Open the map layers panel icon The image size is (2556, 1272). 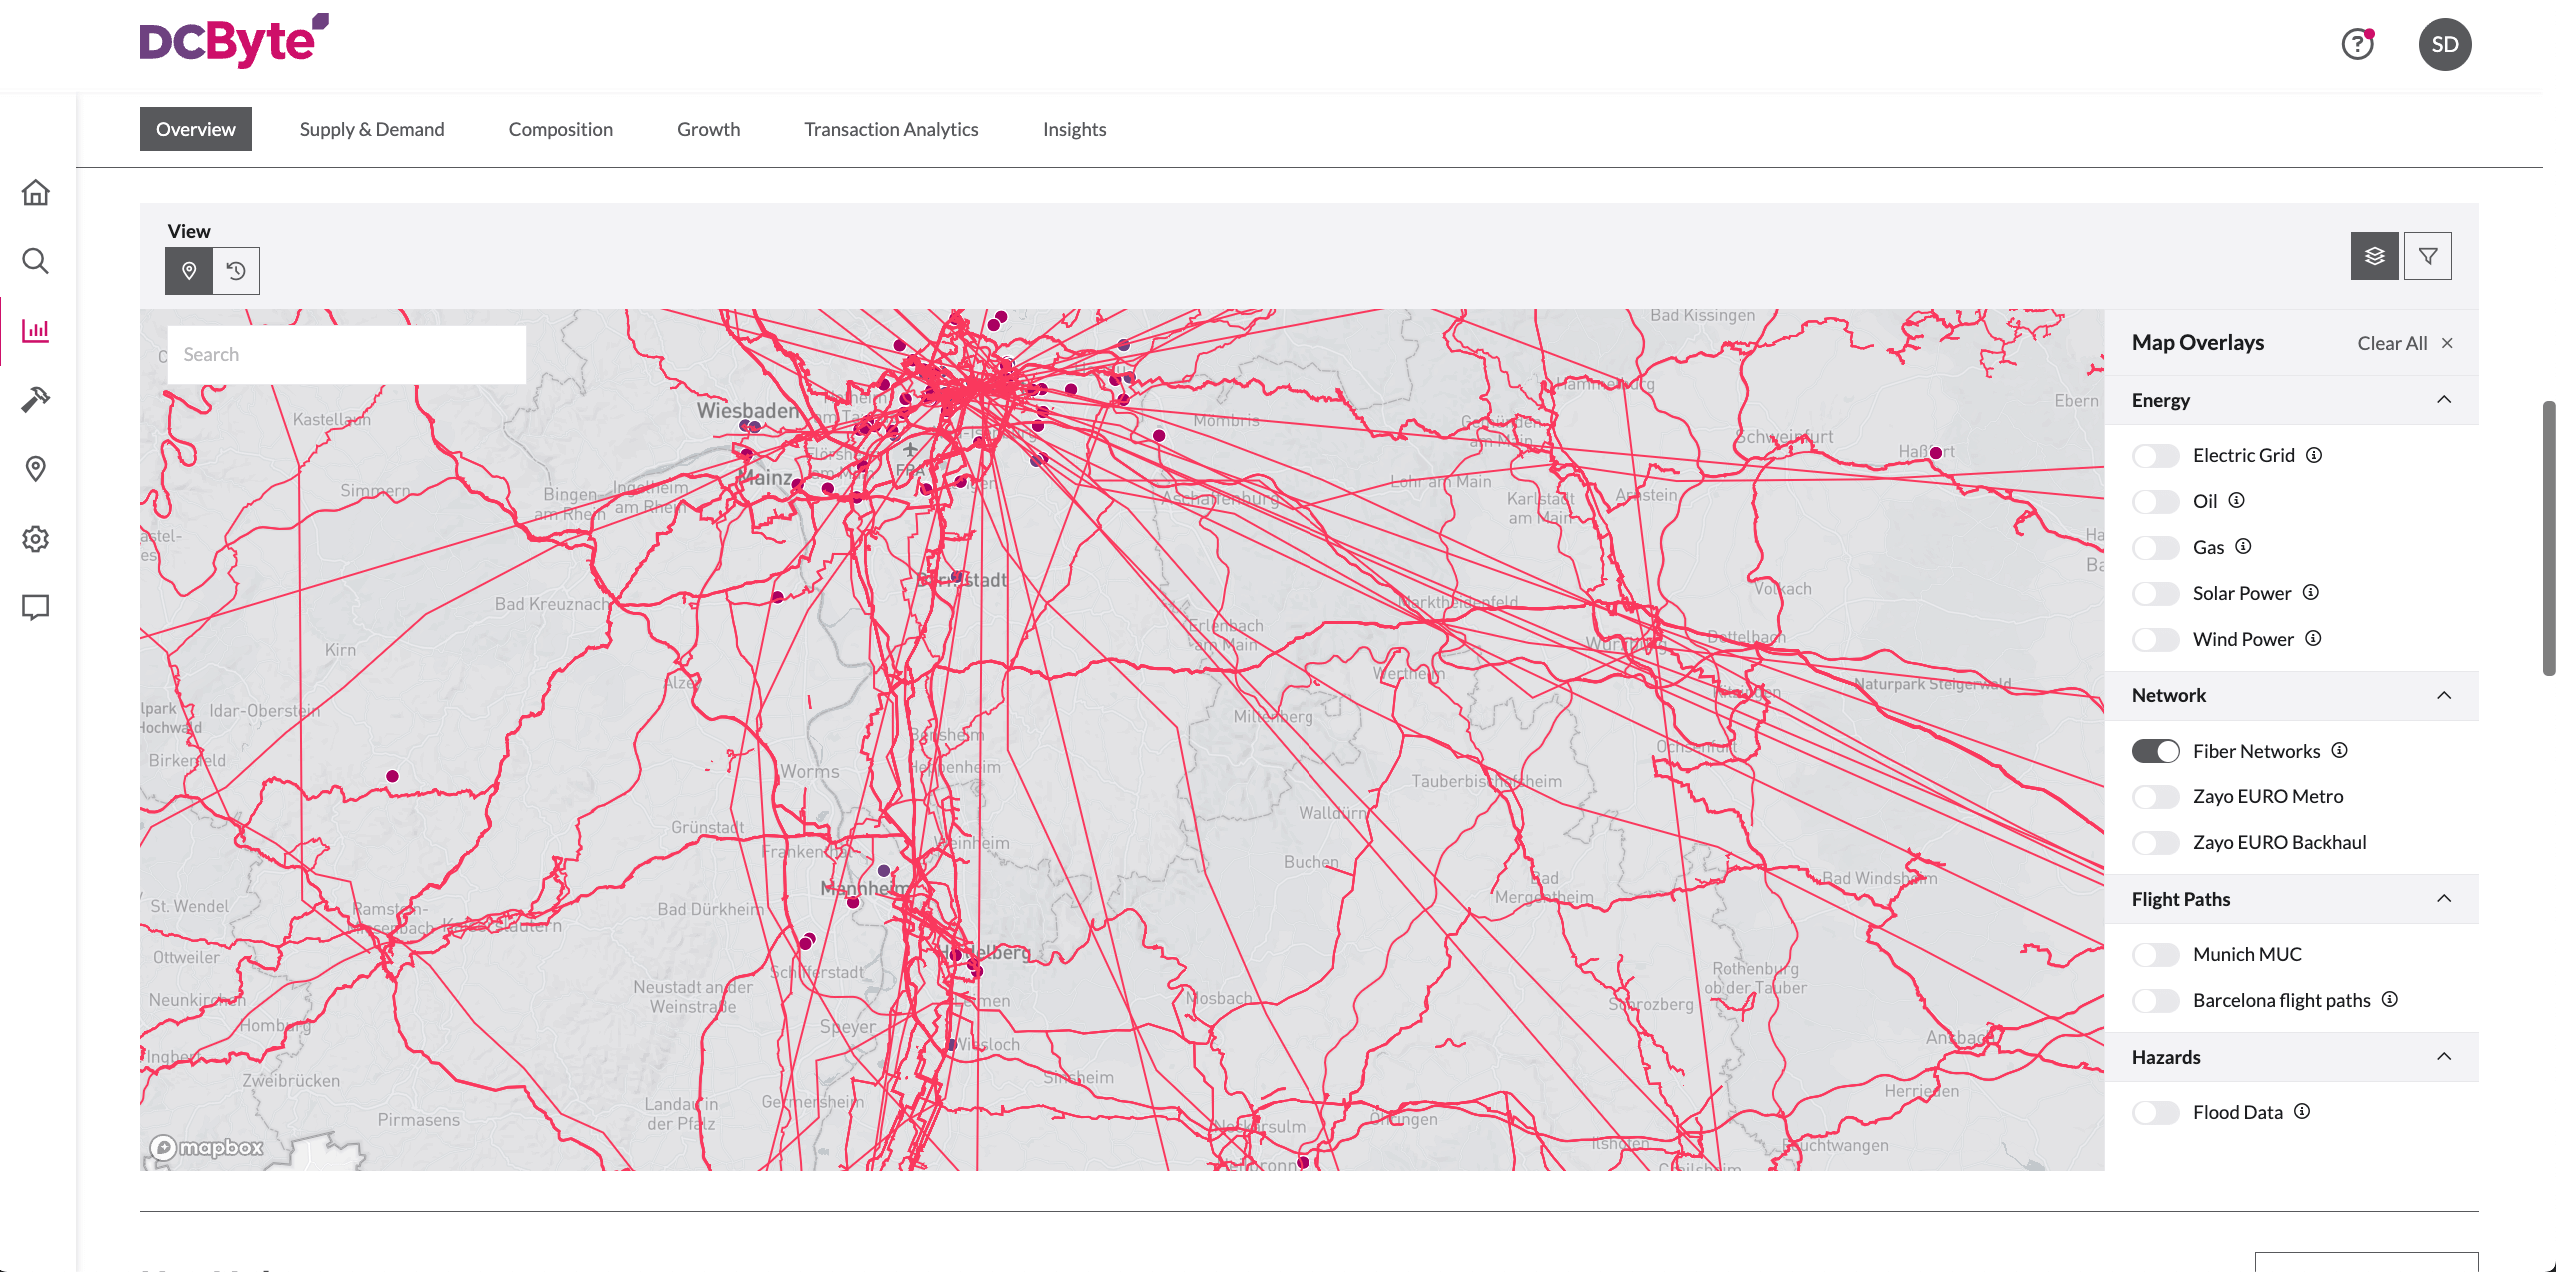pos(2374,255)
